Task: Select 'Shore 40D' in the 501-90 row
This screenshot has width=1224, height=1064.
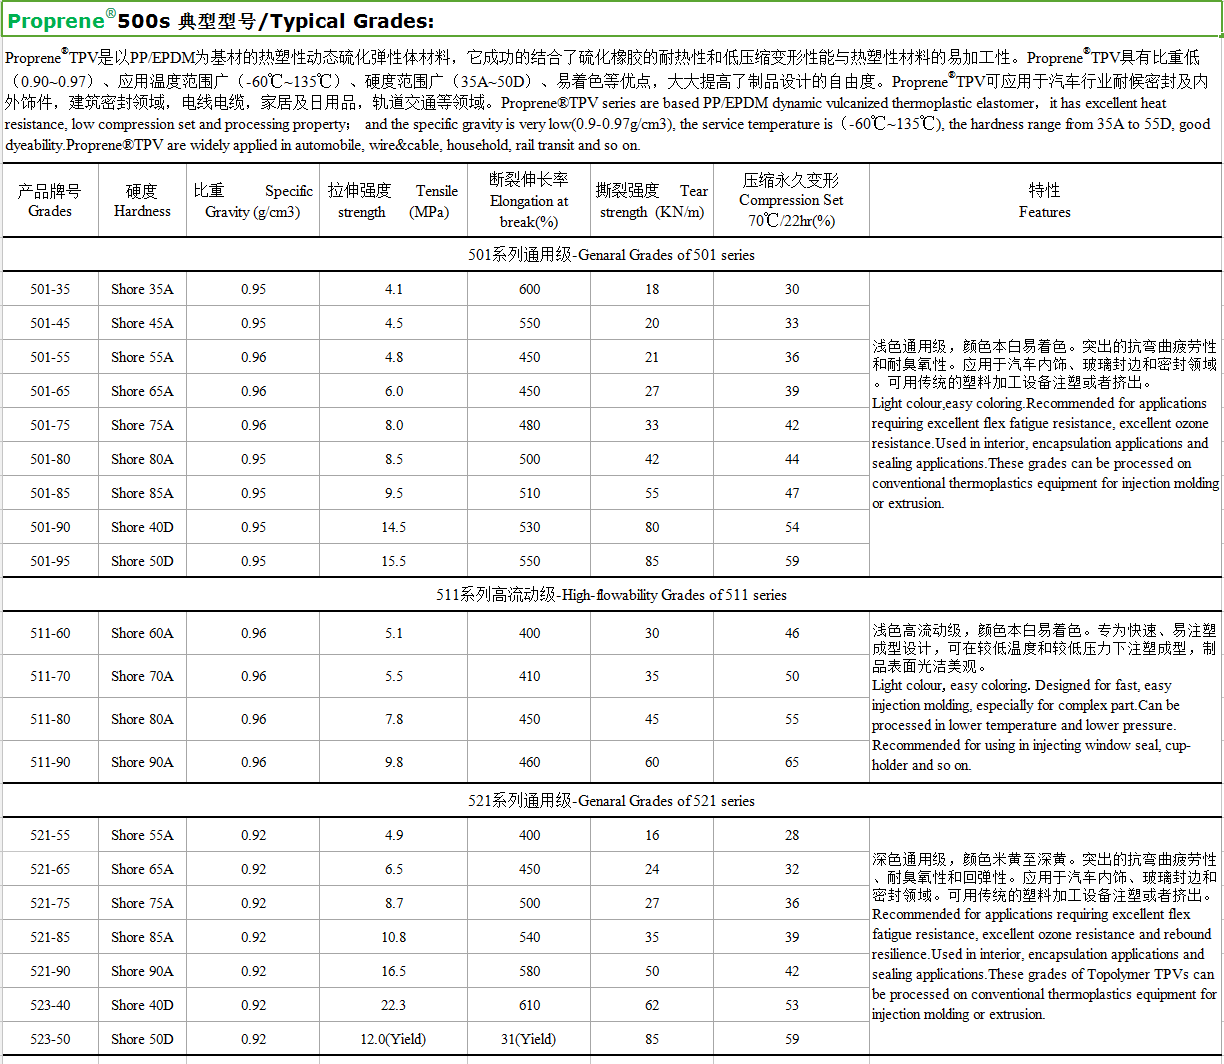Action: [x=142, y=527]
